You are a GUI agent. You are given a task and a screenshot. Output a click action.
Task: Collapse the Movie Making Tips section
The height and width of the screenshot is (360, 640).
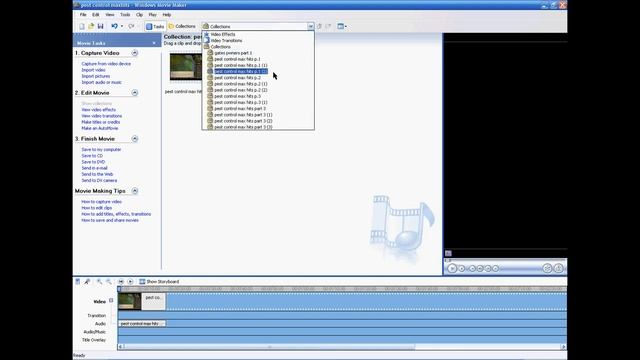point(135,191)
